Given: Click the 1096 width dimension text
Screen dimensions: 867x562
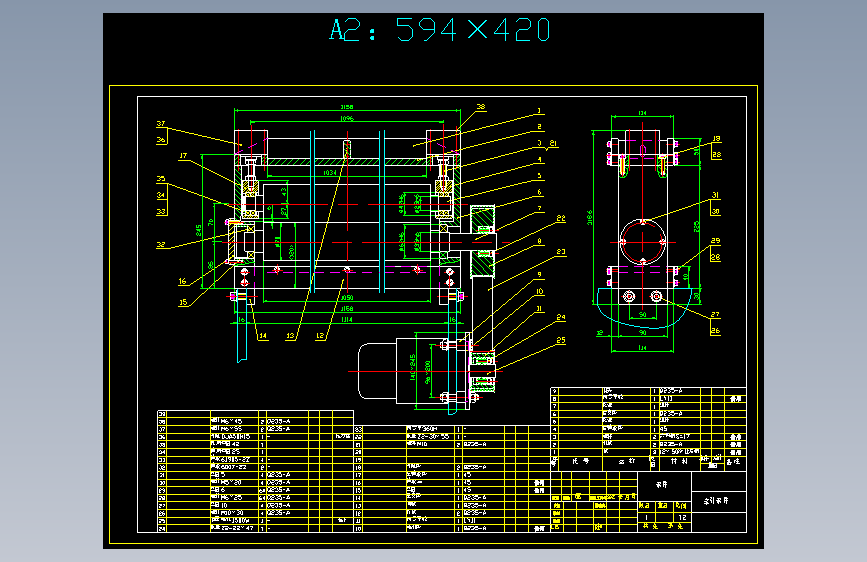Looking at the screenshot, I should coord(347,118).
